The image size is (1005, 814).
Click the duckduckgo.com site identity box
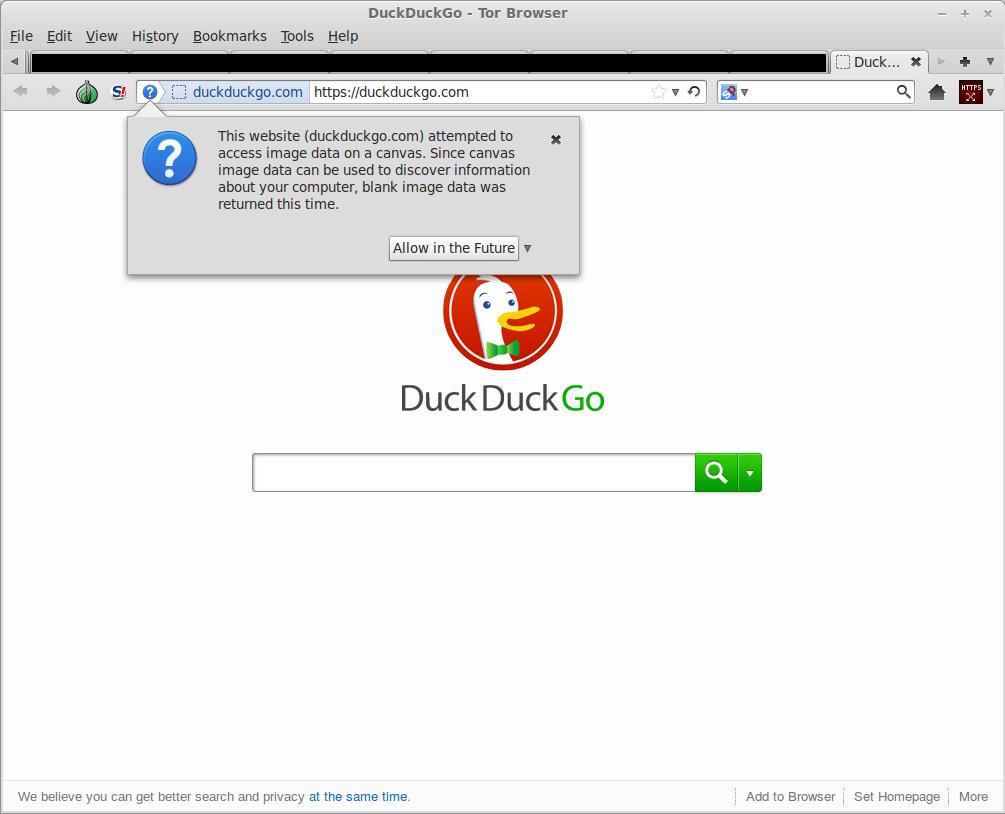[238, 92]
